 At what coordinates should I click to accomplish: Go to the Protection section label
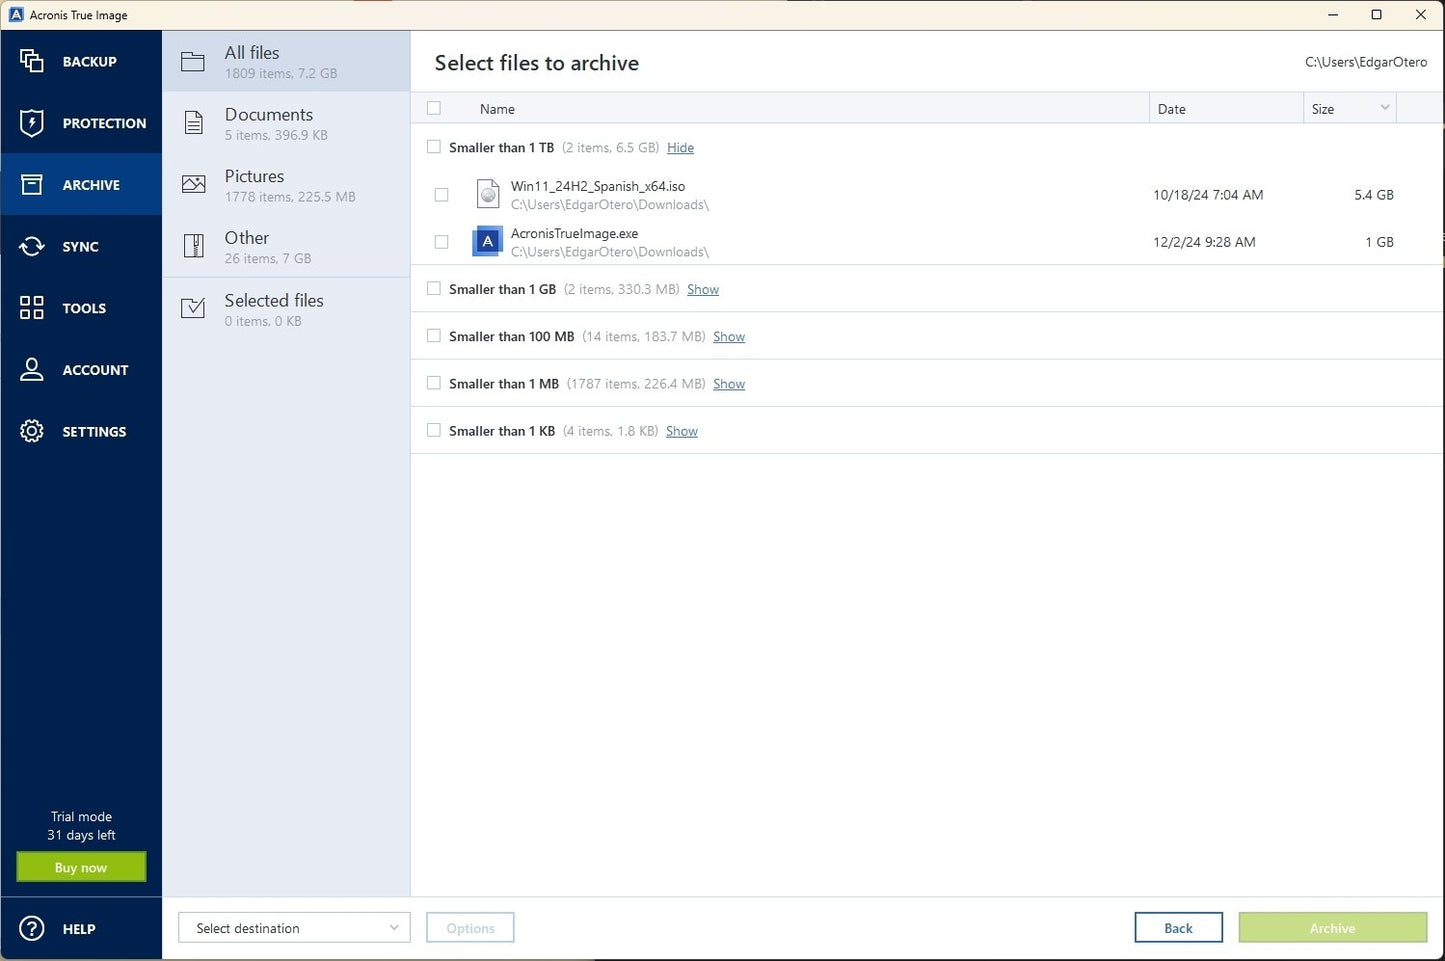pos(104,124)
